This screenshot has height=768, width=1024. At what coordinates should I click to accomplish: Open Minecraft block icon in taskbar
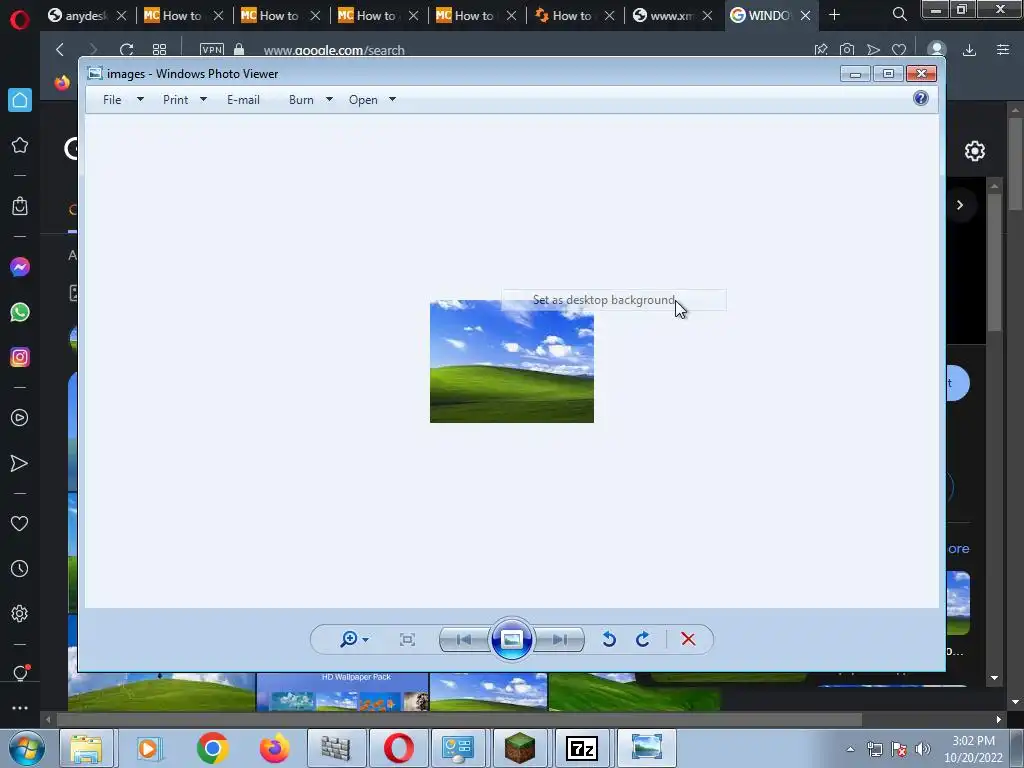pyautogui.click(x=520, y=748)
